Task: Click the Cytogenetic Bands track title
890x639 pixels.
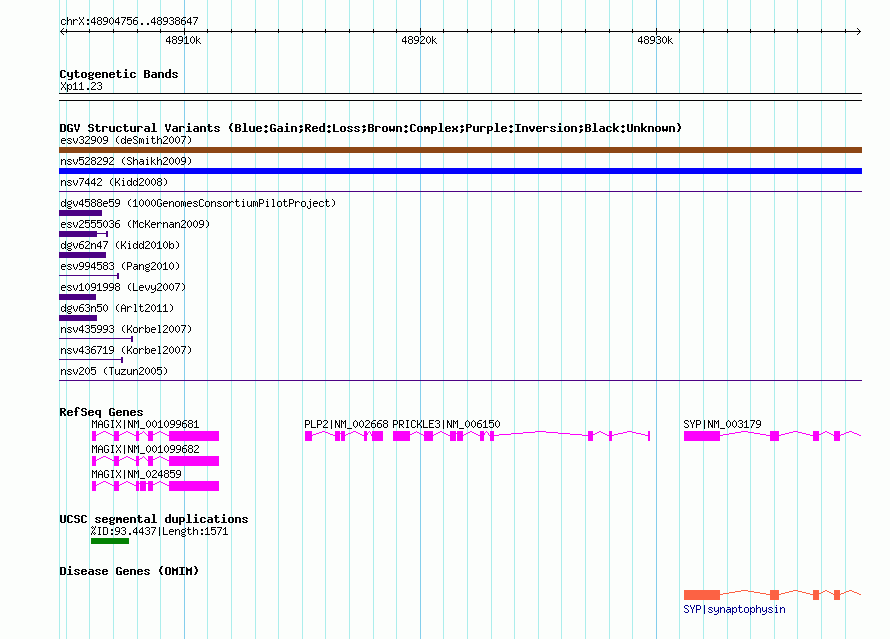Action: click(x=119, y=74)
